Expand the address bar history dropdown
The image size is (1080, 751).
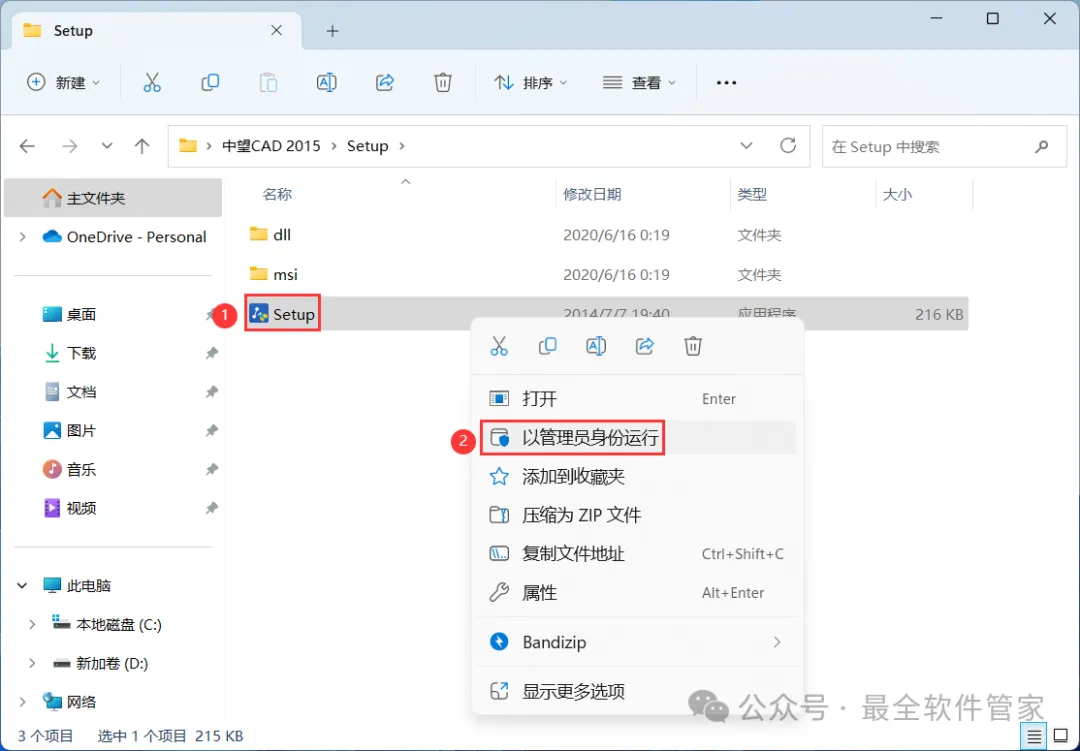pos(746,146)
